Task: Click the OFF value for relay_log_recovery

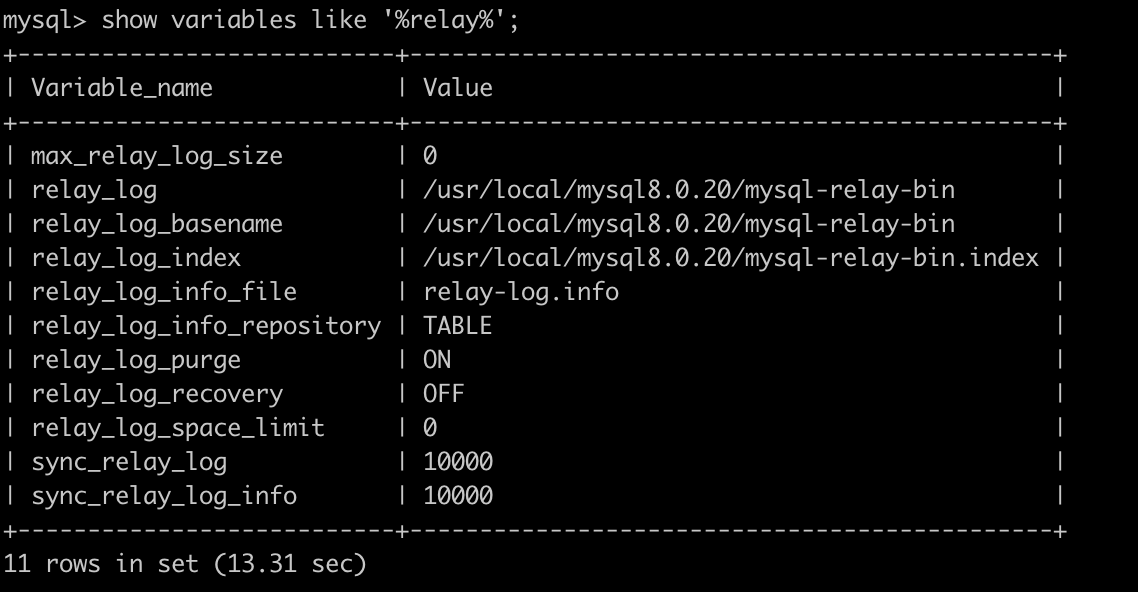Action: point(444,394)
